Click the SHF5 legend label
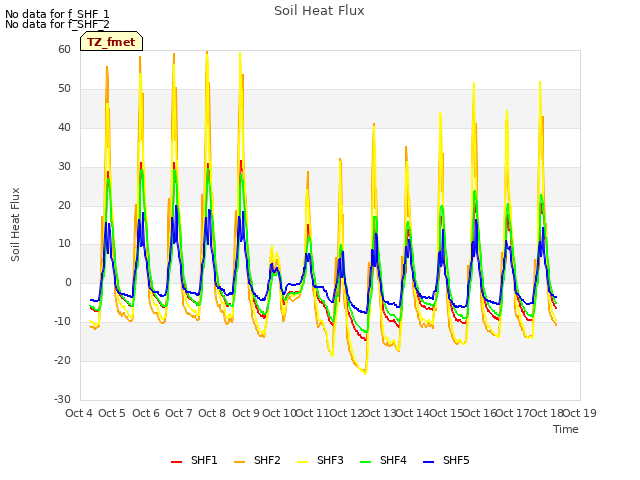This screenshot has height=480, width=640. pyautogui.click(x=456, y=461)
